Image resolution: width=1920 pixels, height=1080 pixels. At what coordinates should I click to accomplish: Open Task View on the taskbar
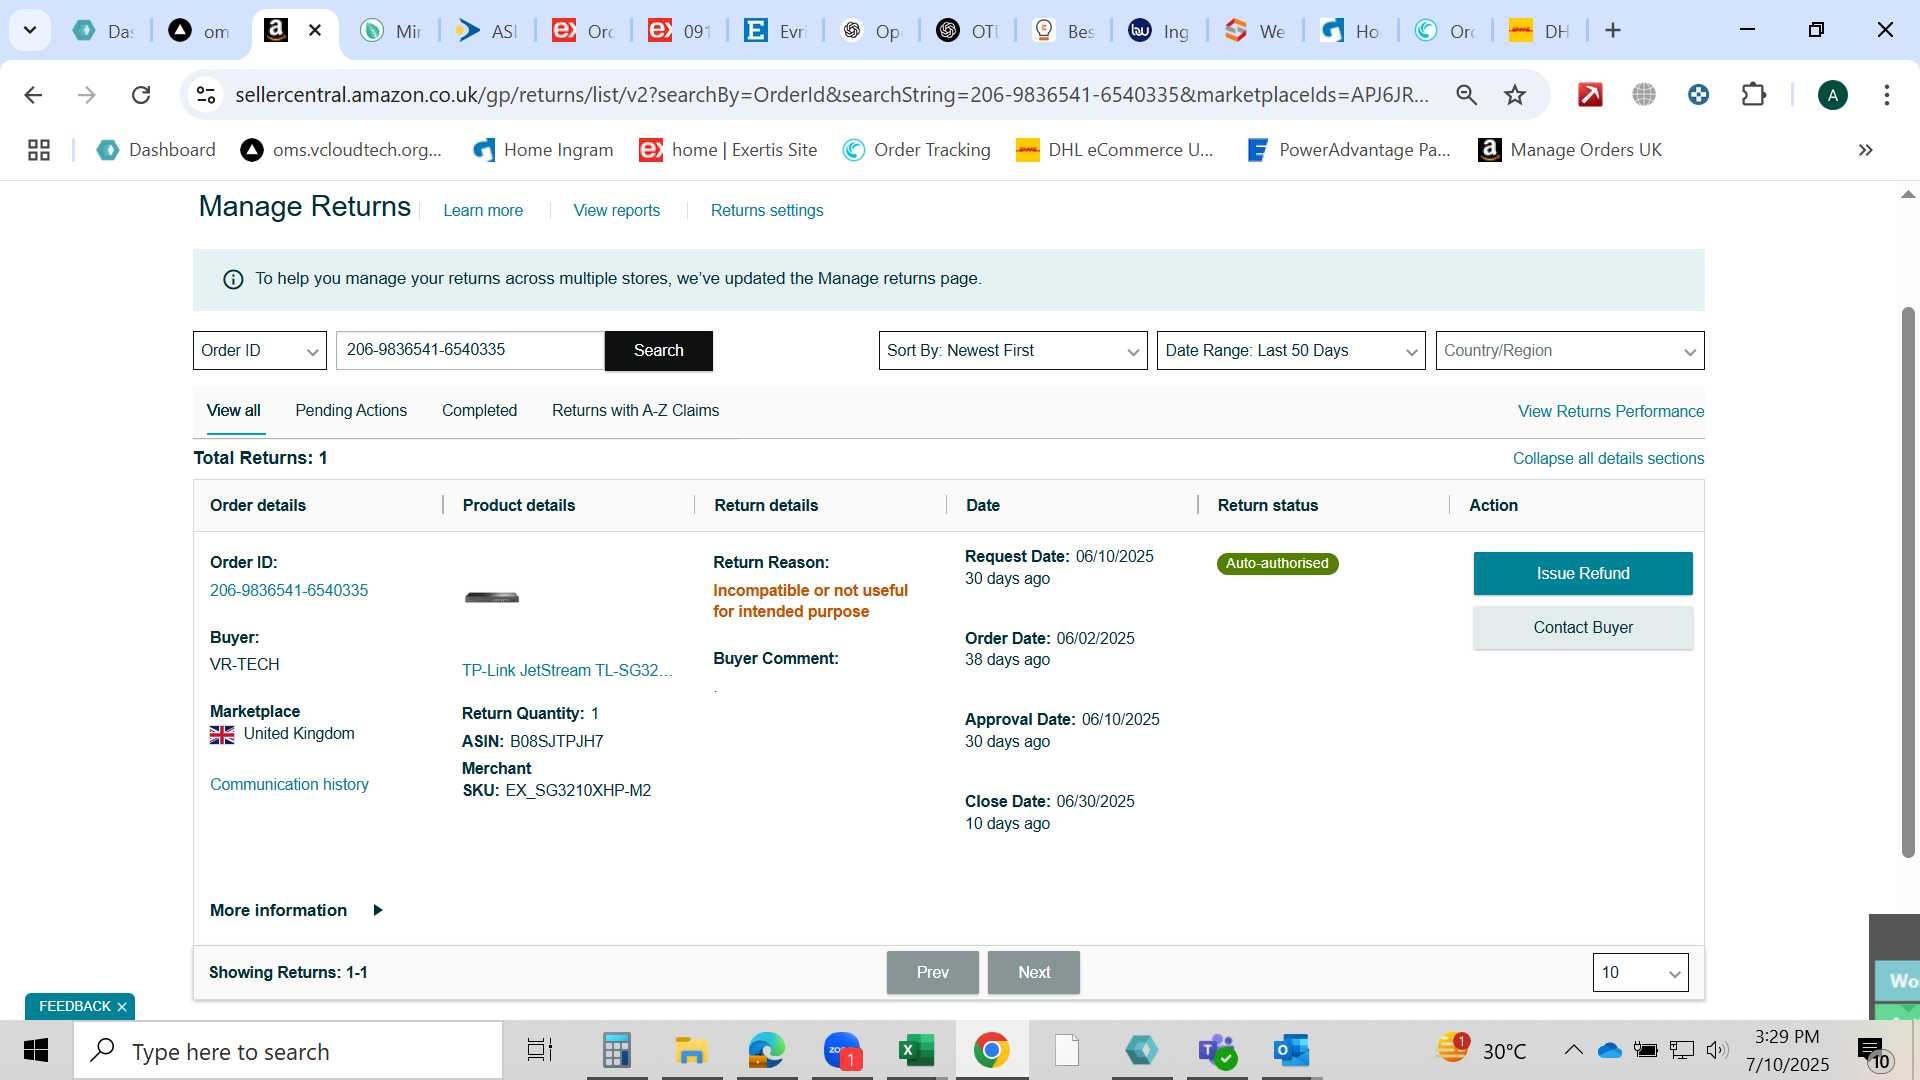[x=540, y=1051]
